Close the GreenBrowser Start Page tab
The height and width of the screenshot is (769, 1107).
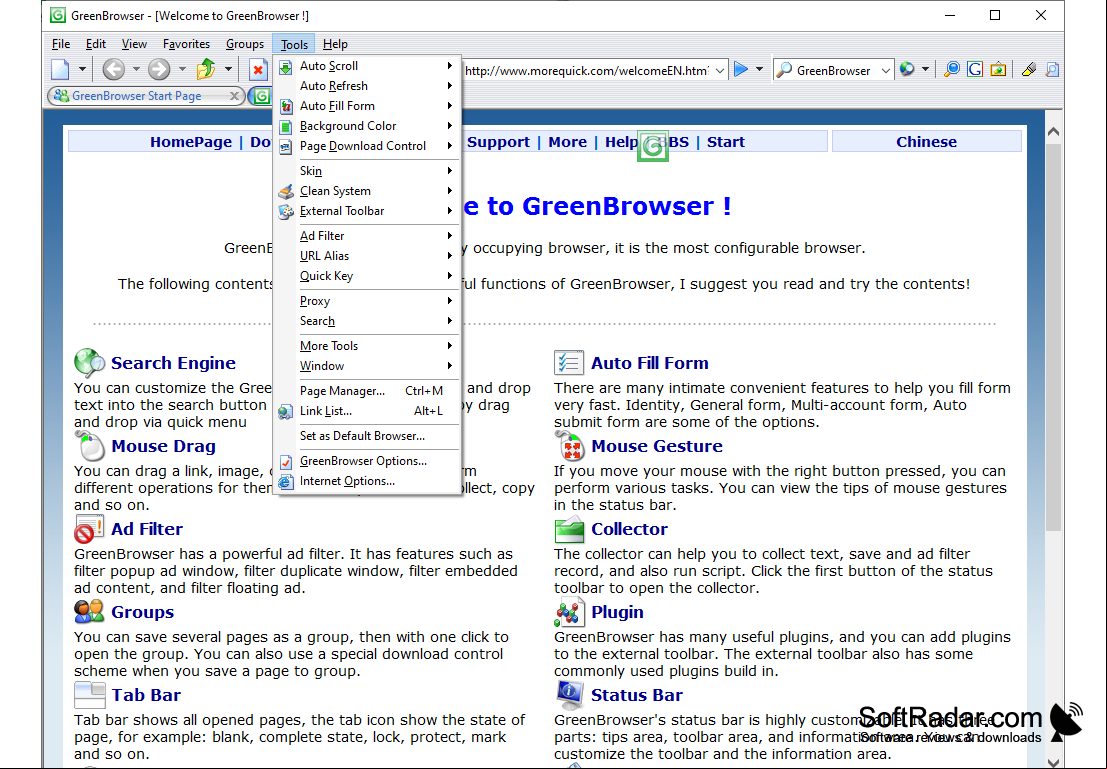tap(234, 95)
